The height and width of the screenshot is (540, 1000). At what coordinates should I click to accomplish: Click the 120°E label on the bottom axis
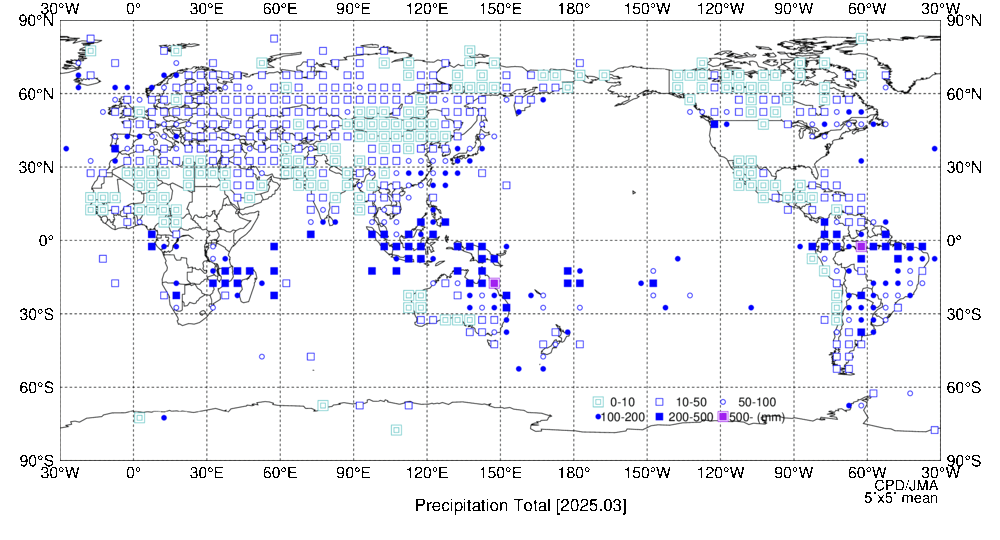[427, 473]
